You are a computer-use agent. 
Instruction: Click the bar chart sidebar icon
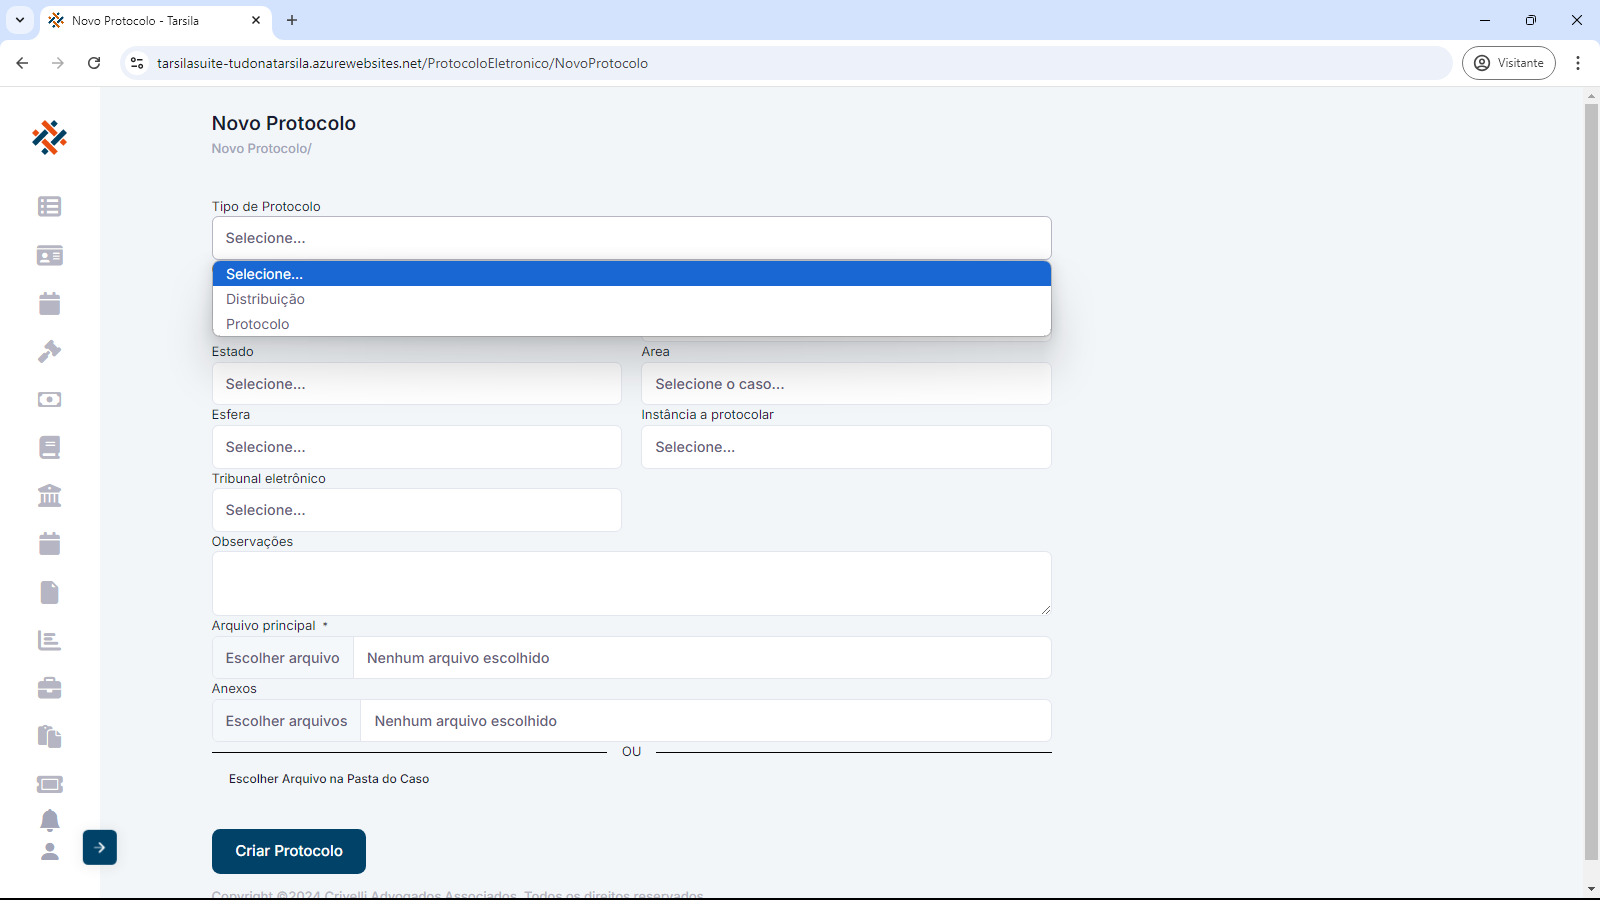49,640
